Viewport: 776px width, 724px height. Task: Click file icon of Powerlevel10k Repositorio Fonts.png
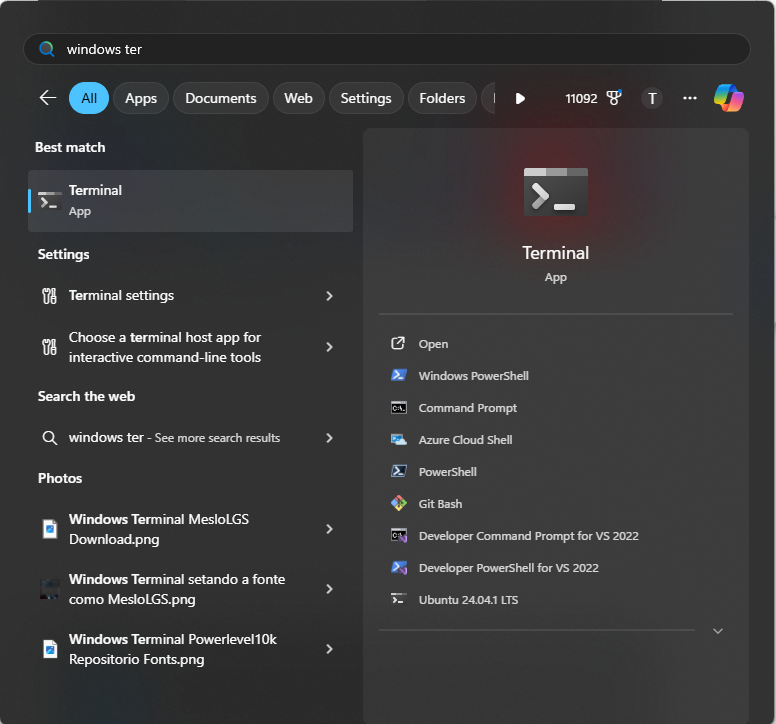point(50,649)
